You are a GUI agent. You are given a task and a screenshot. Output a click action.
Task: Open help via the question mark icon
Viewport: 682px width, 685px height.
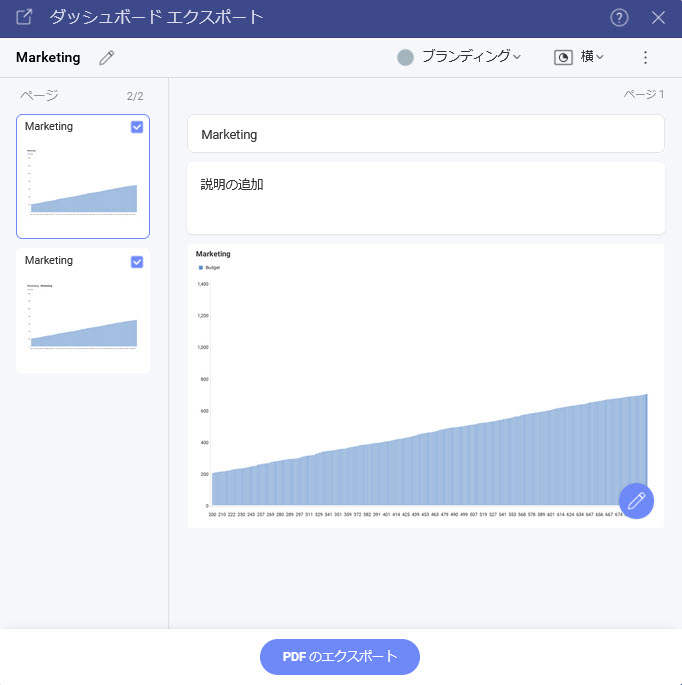[x=620, y=17]
